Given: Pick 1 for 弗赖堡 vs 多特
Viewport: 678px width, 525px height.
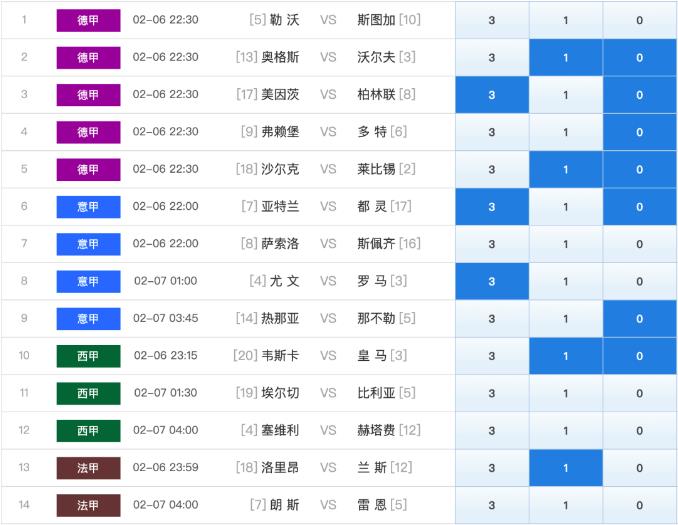Looking at the screenshot, I should point(566,132).
